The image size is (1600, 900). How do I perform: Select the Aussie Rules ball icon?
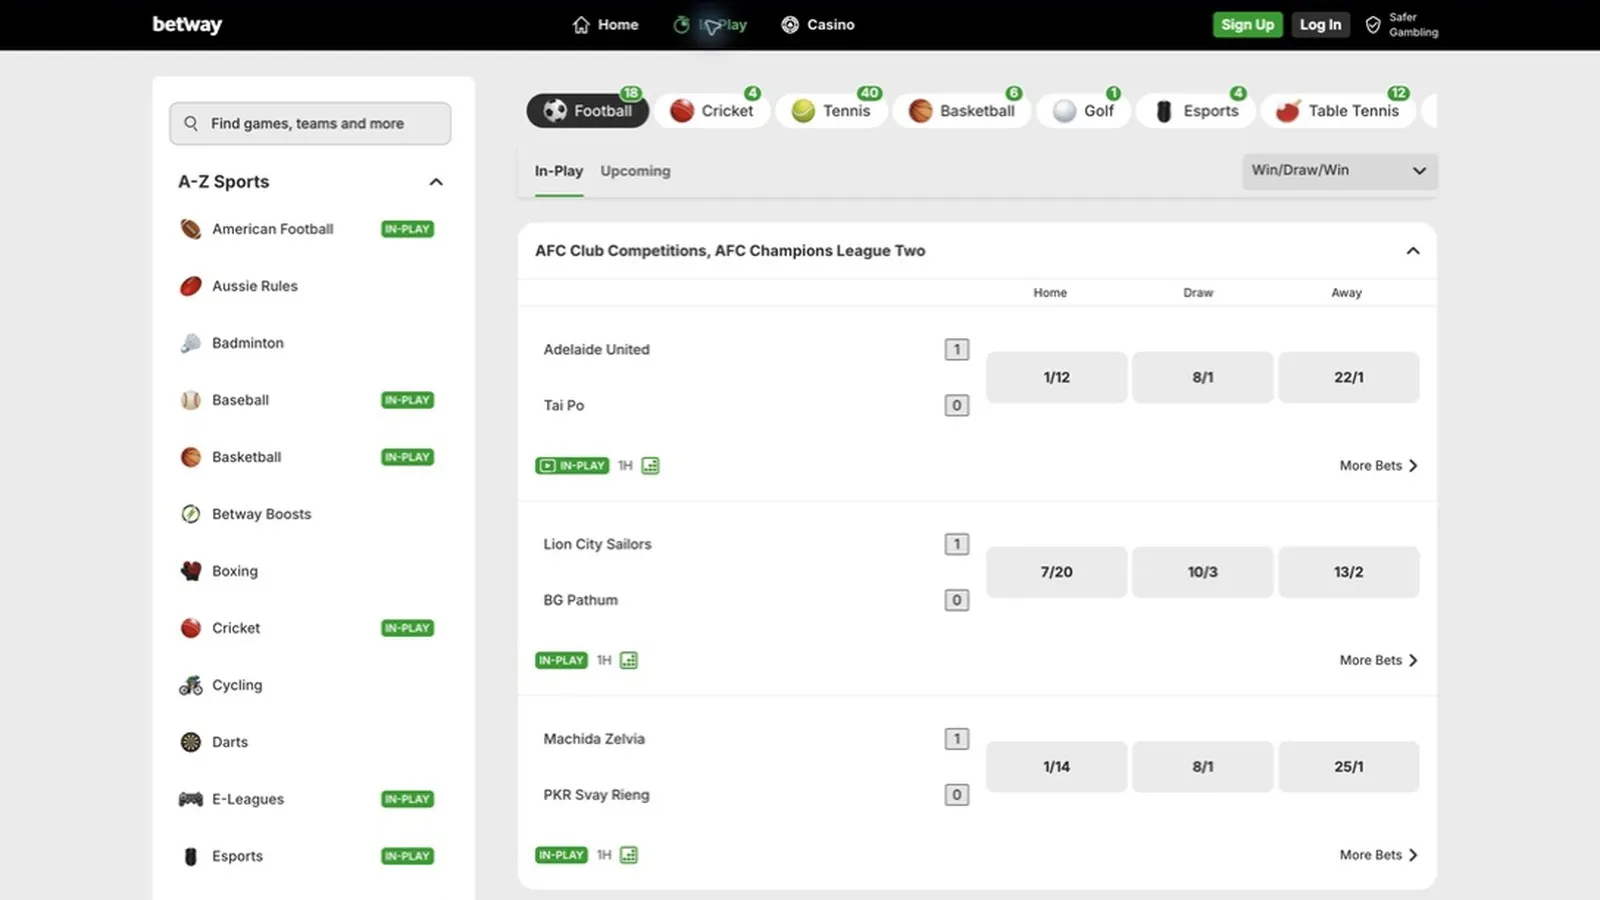(x=190, y=286)
